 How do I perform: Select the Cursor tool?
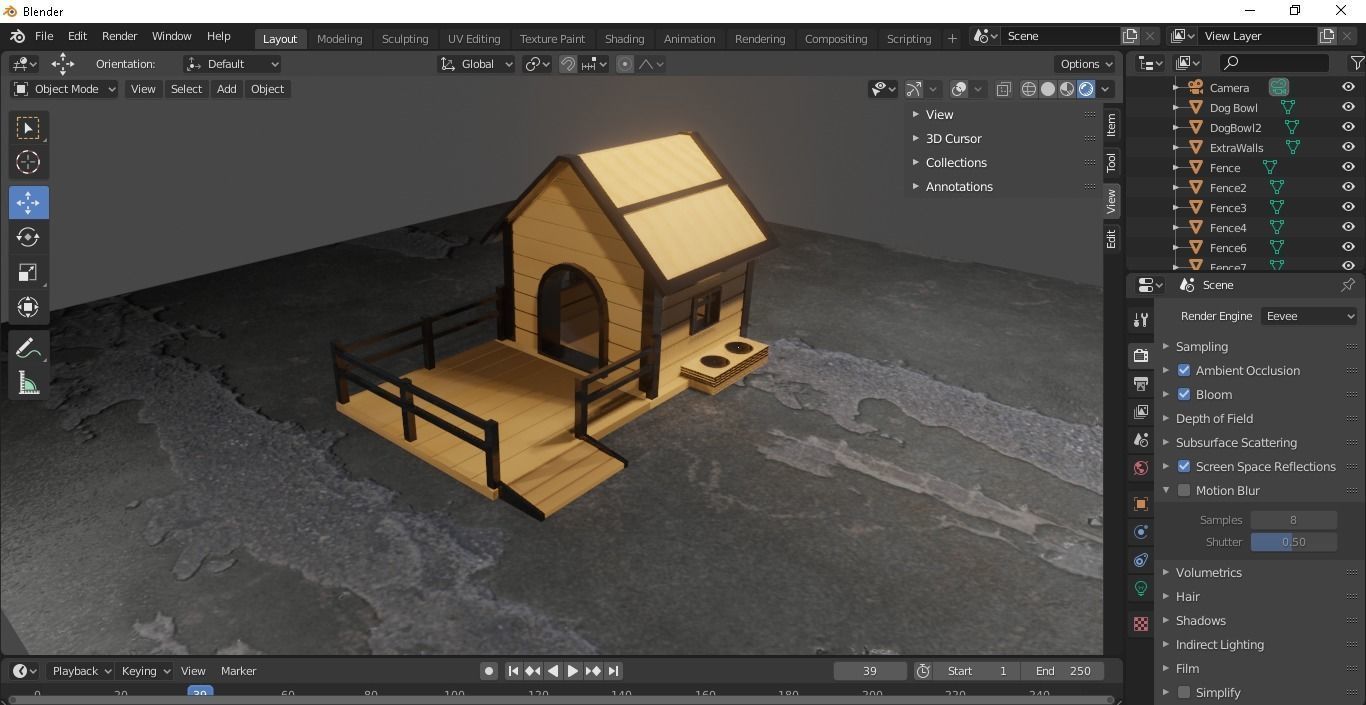[28, 162]
